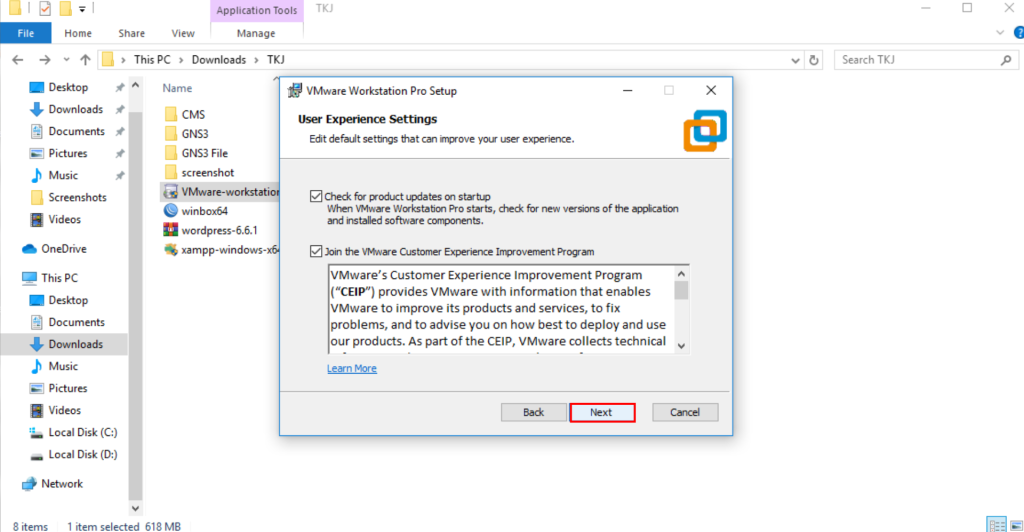Switch to the Share ribbon tab

pos(131,33)
